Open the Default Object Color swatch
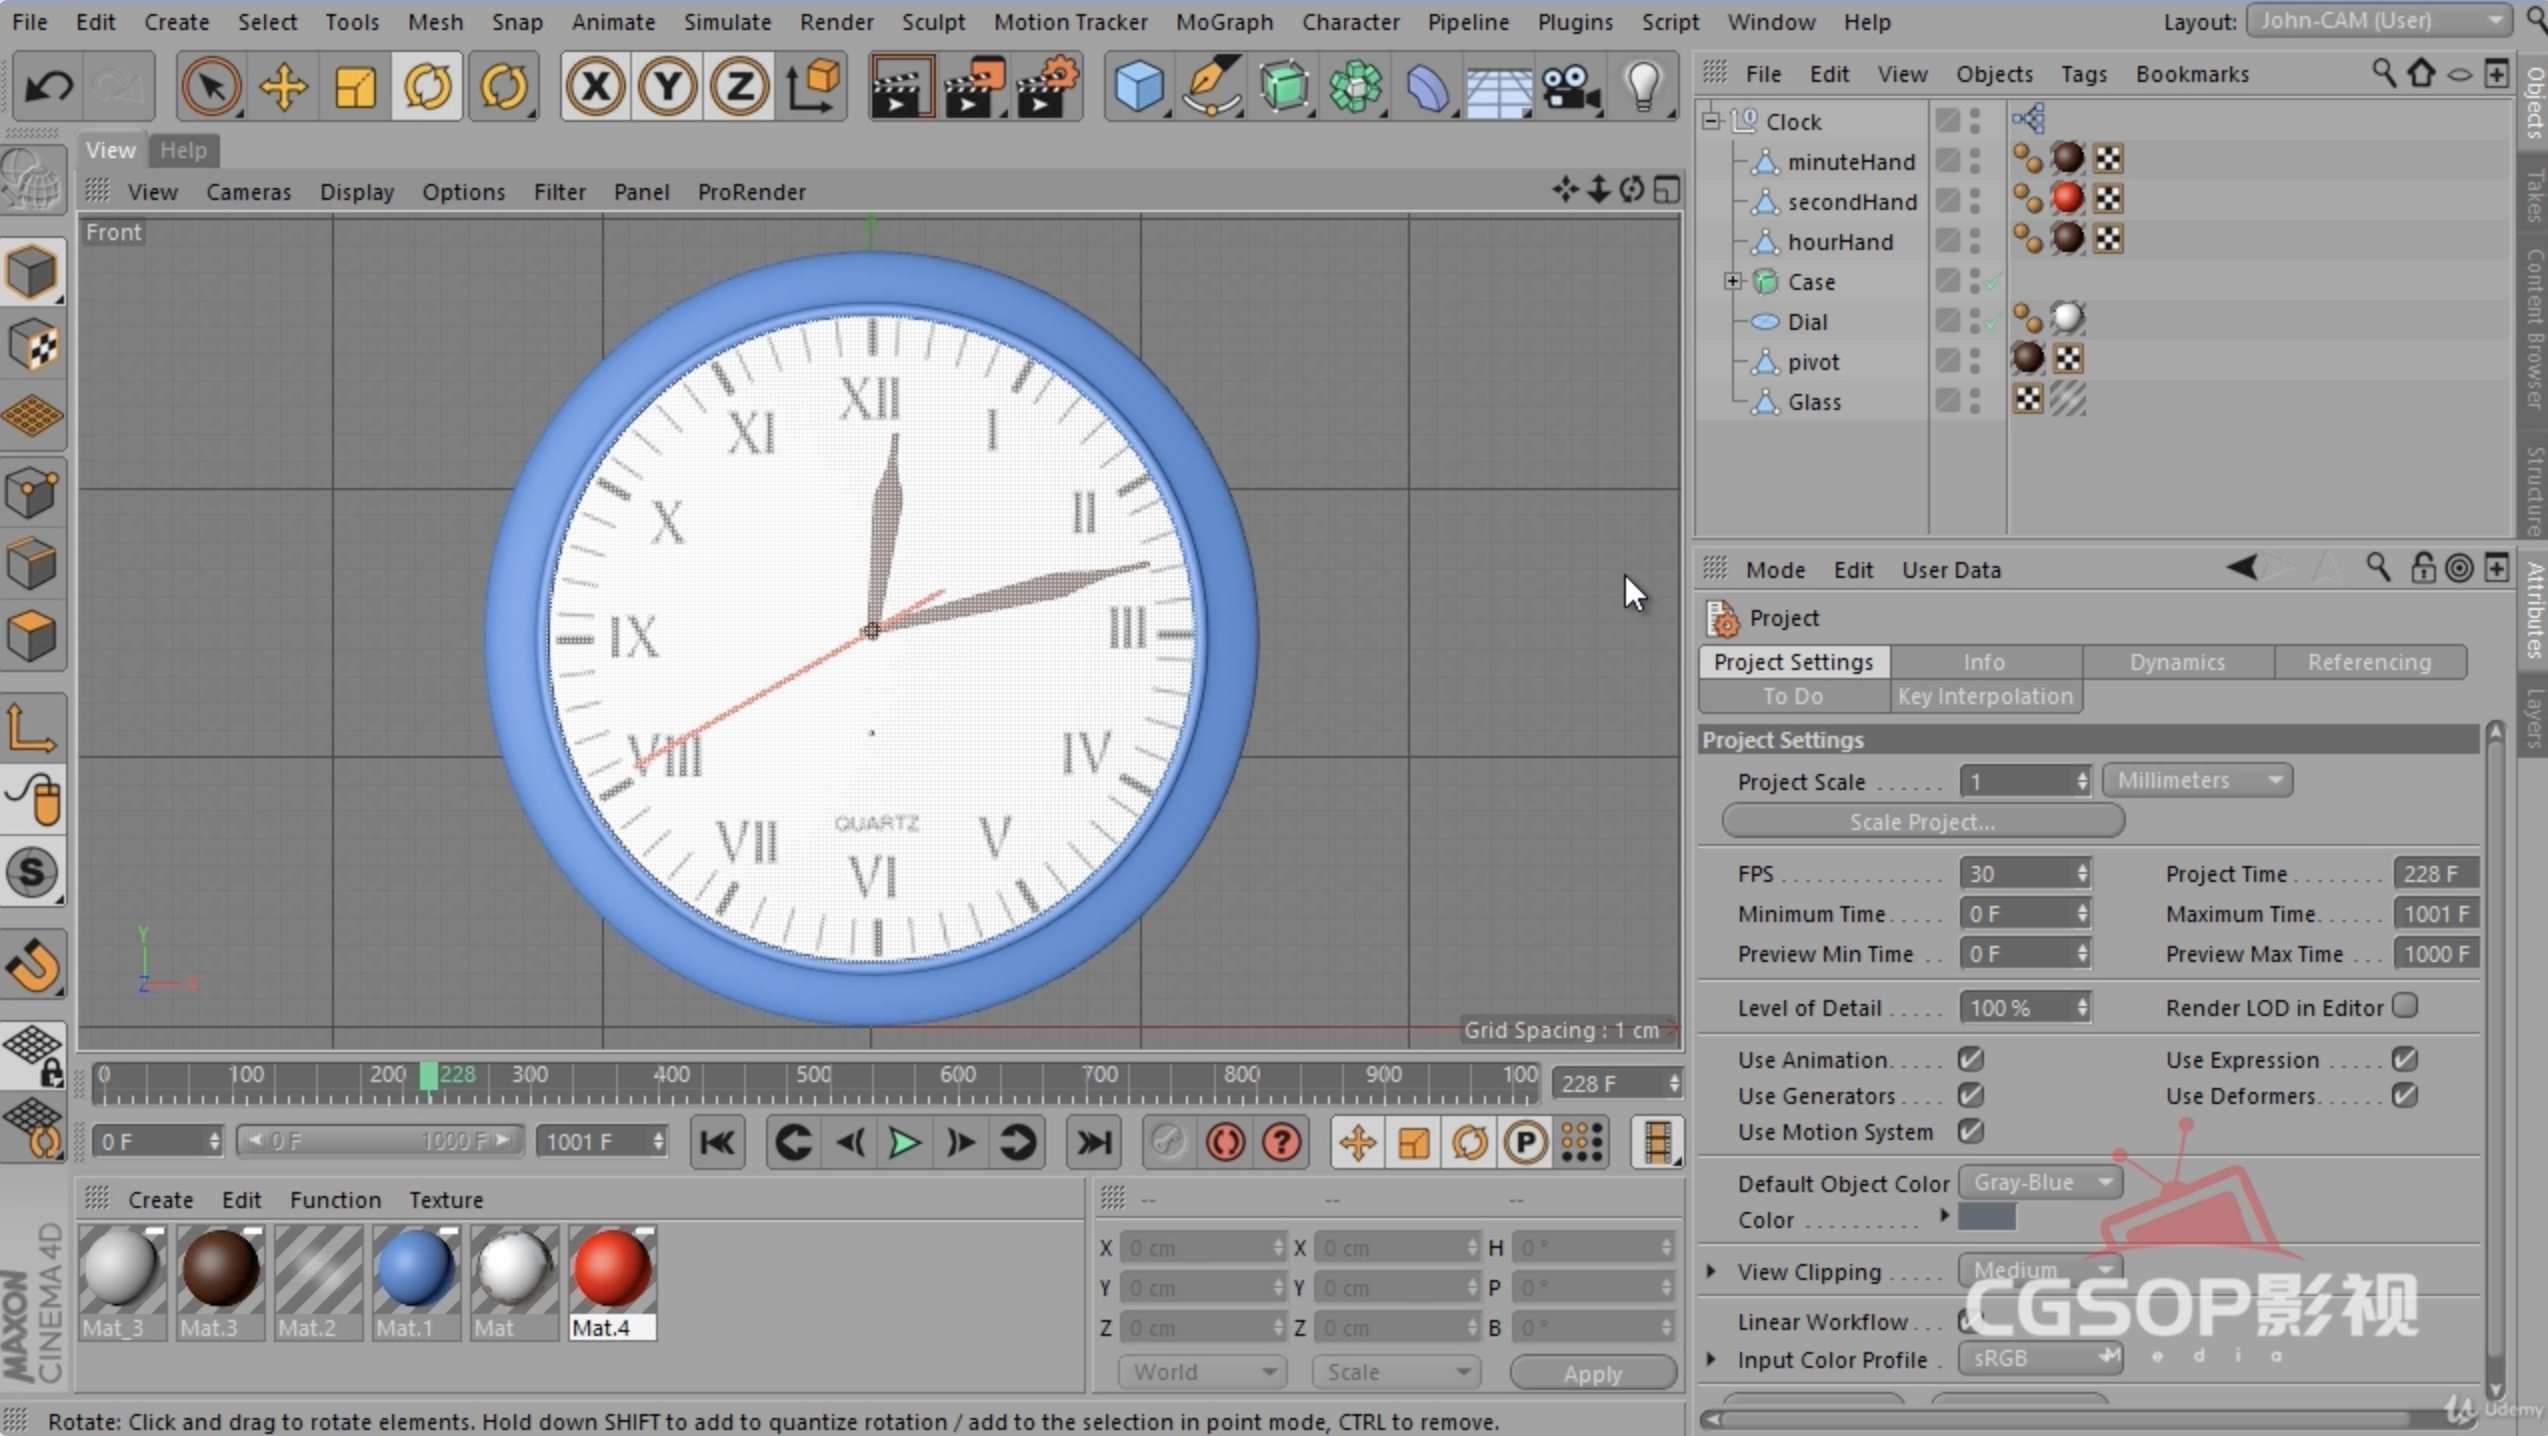Viewport: 2548px width, 1436px height. [x=2040, y=1182]
